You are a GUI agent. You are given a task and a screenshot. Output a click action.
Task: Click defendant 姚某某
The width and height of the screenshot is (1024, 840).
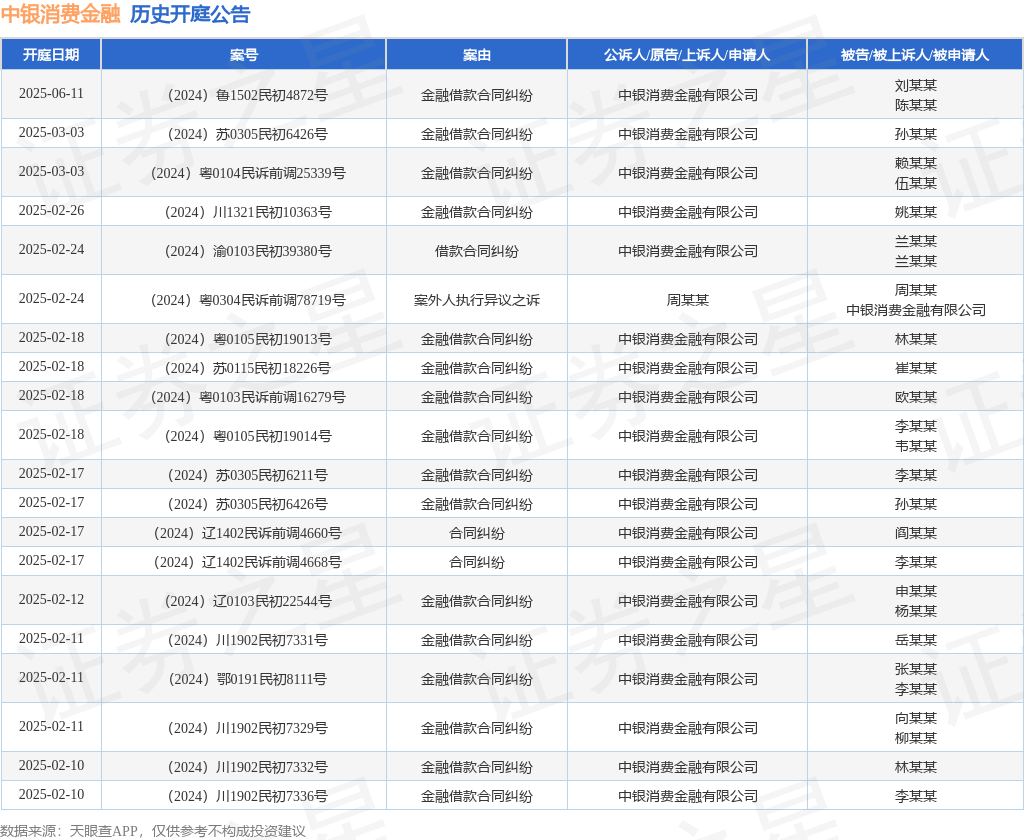click(916, 212)
